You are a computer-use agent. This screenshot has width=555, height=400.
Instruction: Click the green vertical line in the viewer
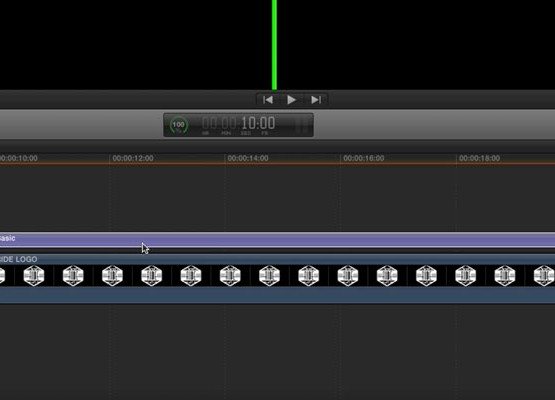point(274,45)
